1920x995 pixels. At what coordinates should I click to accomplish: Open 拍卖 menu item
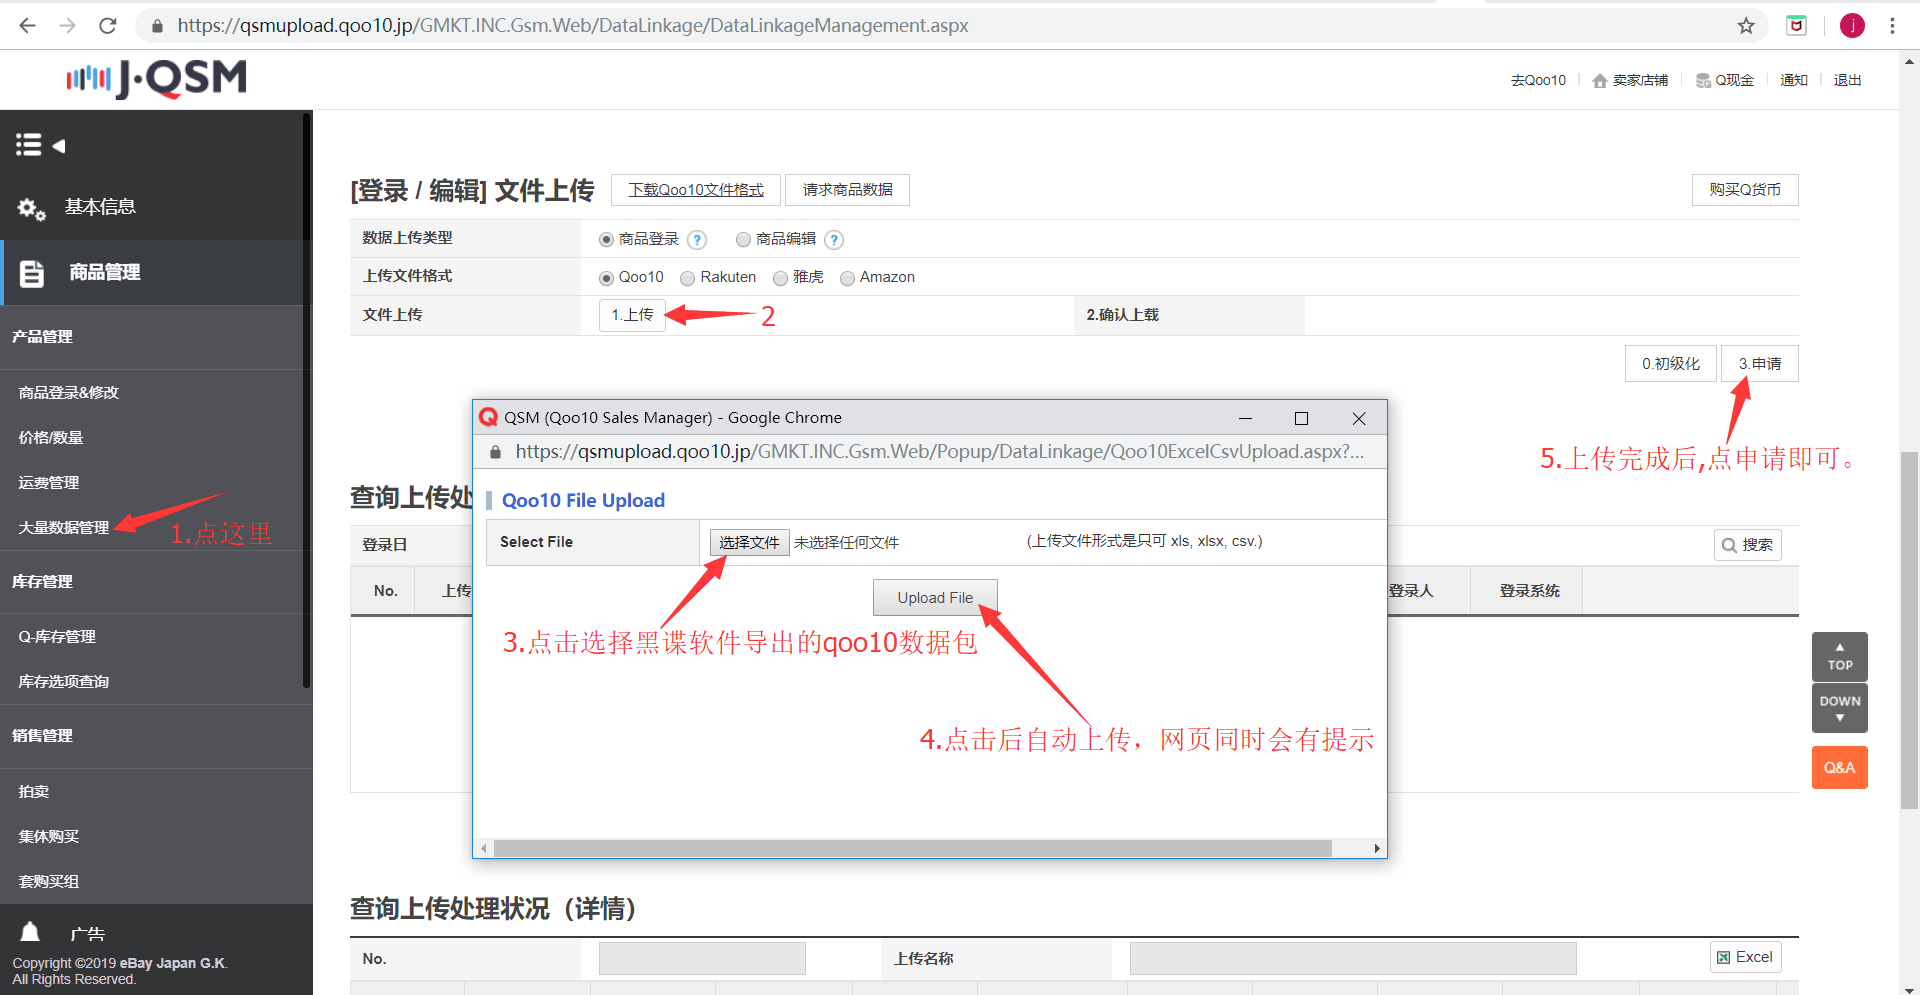[34, 791]
